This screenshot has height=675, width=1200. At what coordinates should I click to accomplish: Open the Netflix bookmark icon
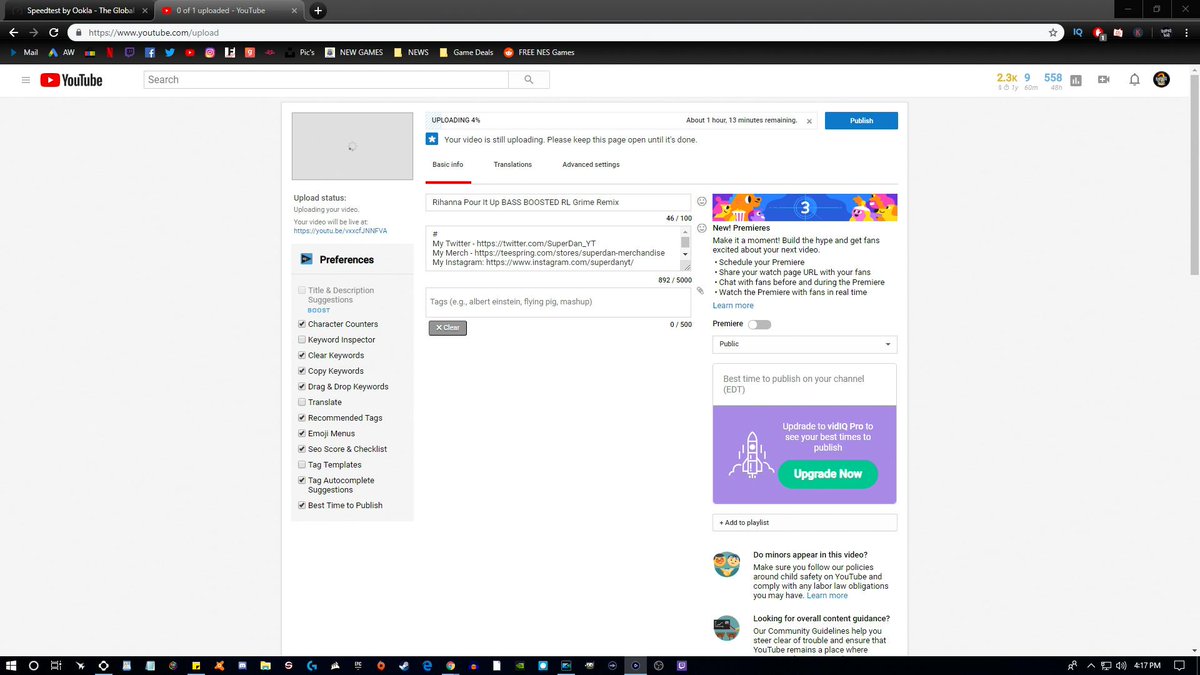pyautogui.click(x=110, y=52)
